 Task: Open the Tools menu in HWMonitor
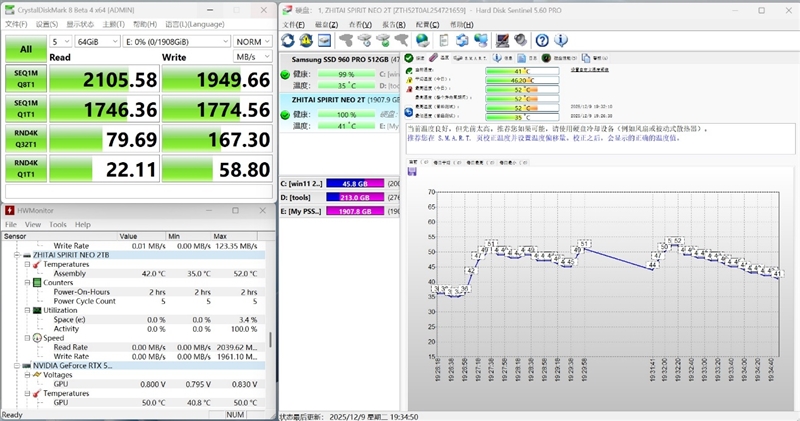coord(57,225)
